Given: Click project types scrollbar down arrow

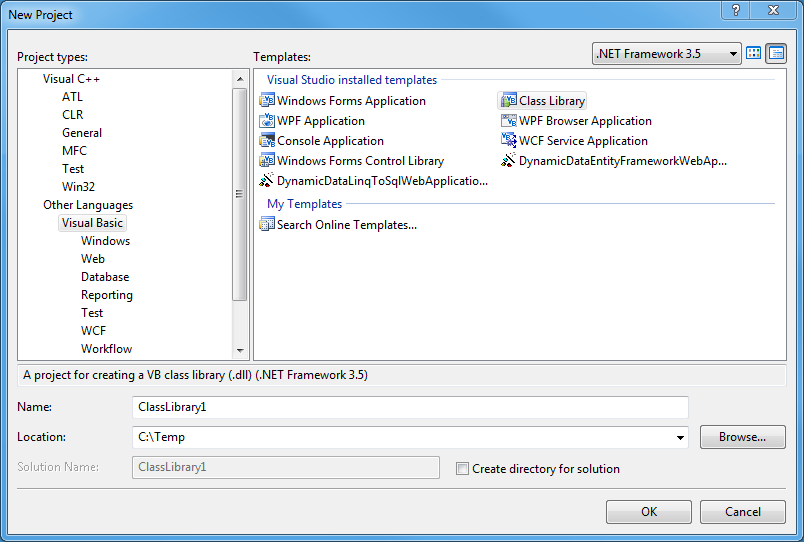Looking at the screenshot, I should 239,351.
